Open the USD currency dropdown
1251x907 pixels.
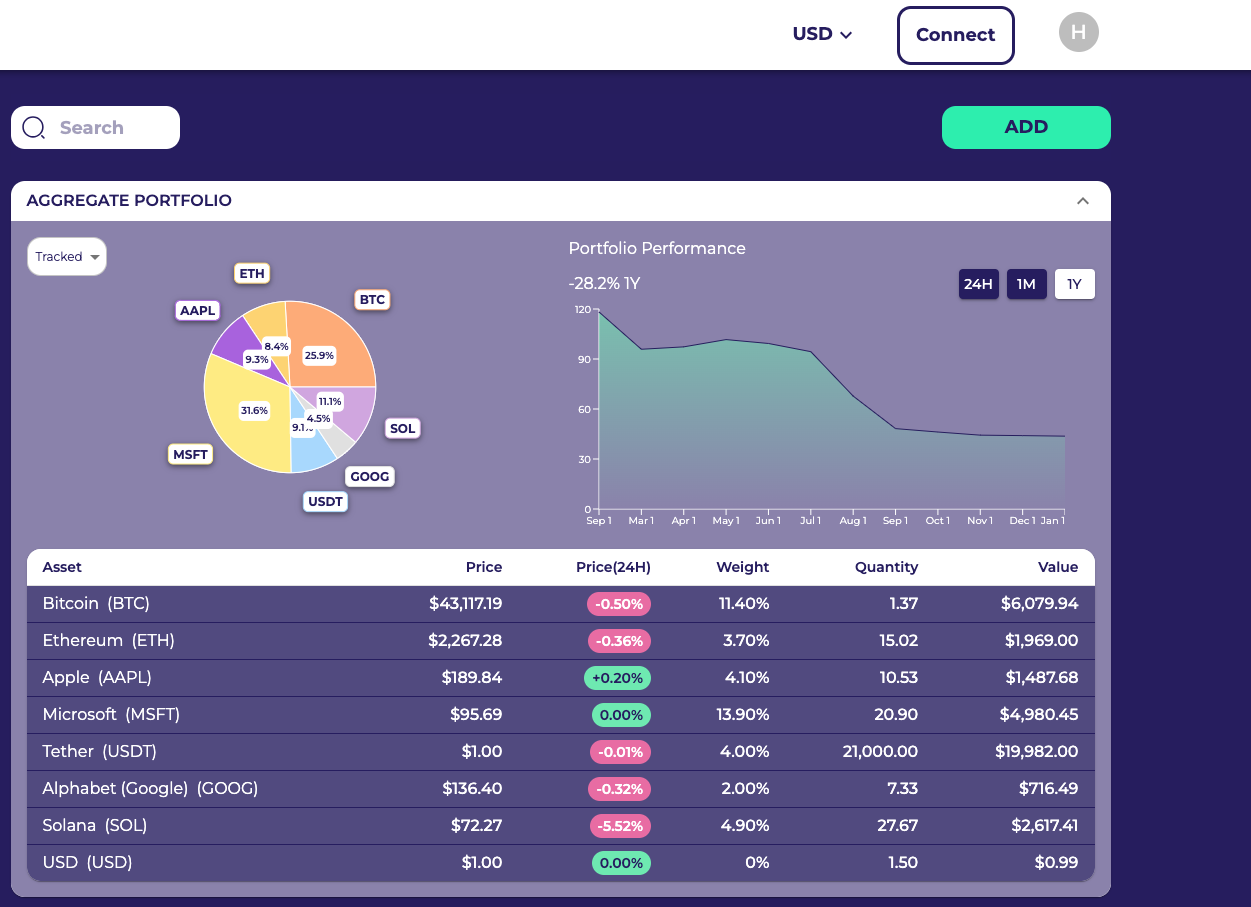(822, 34)
